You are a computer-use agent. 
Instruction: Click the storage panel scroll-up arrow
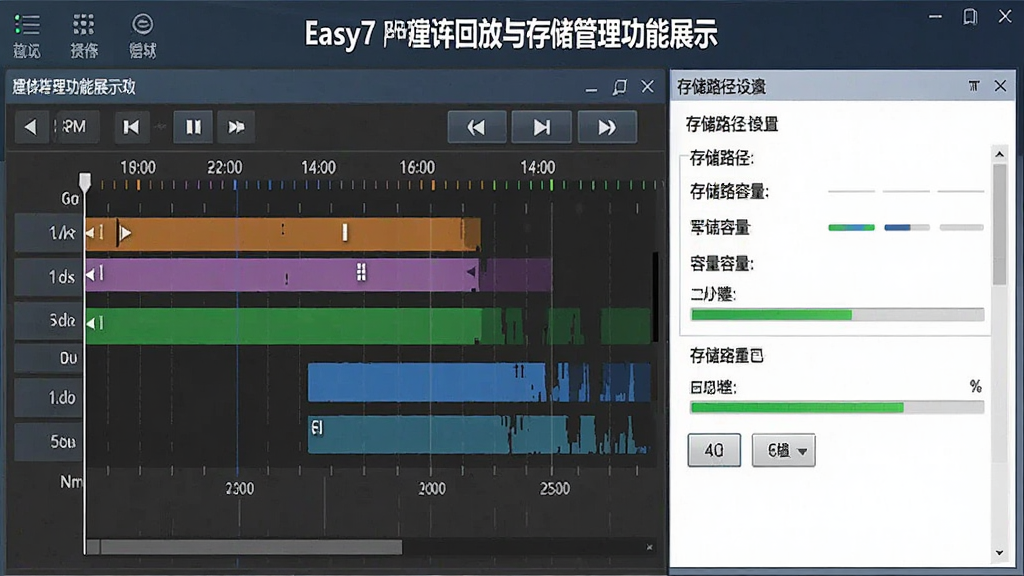coord(999,154)
